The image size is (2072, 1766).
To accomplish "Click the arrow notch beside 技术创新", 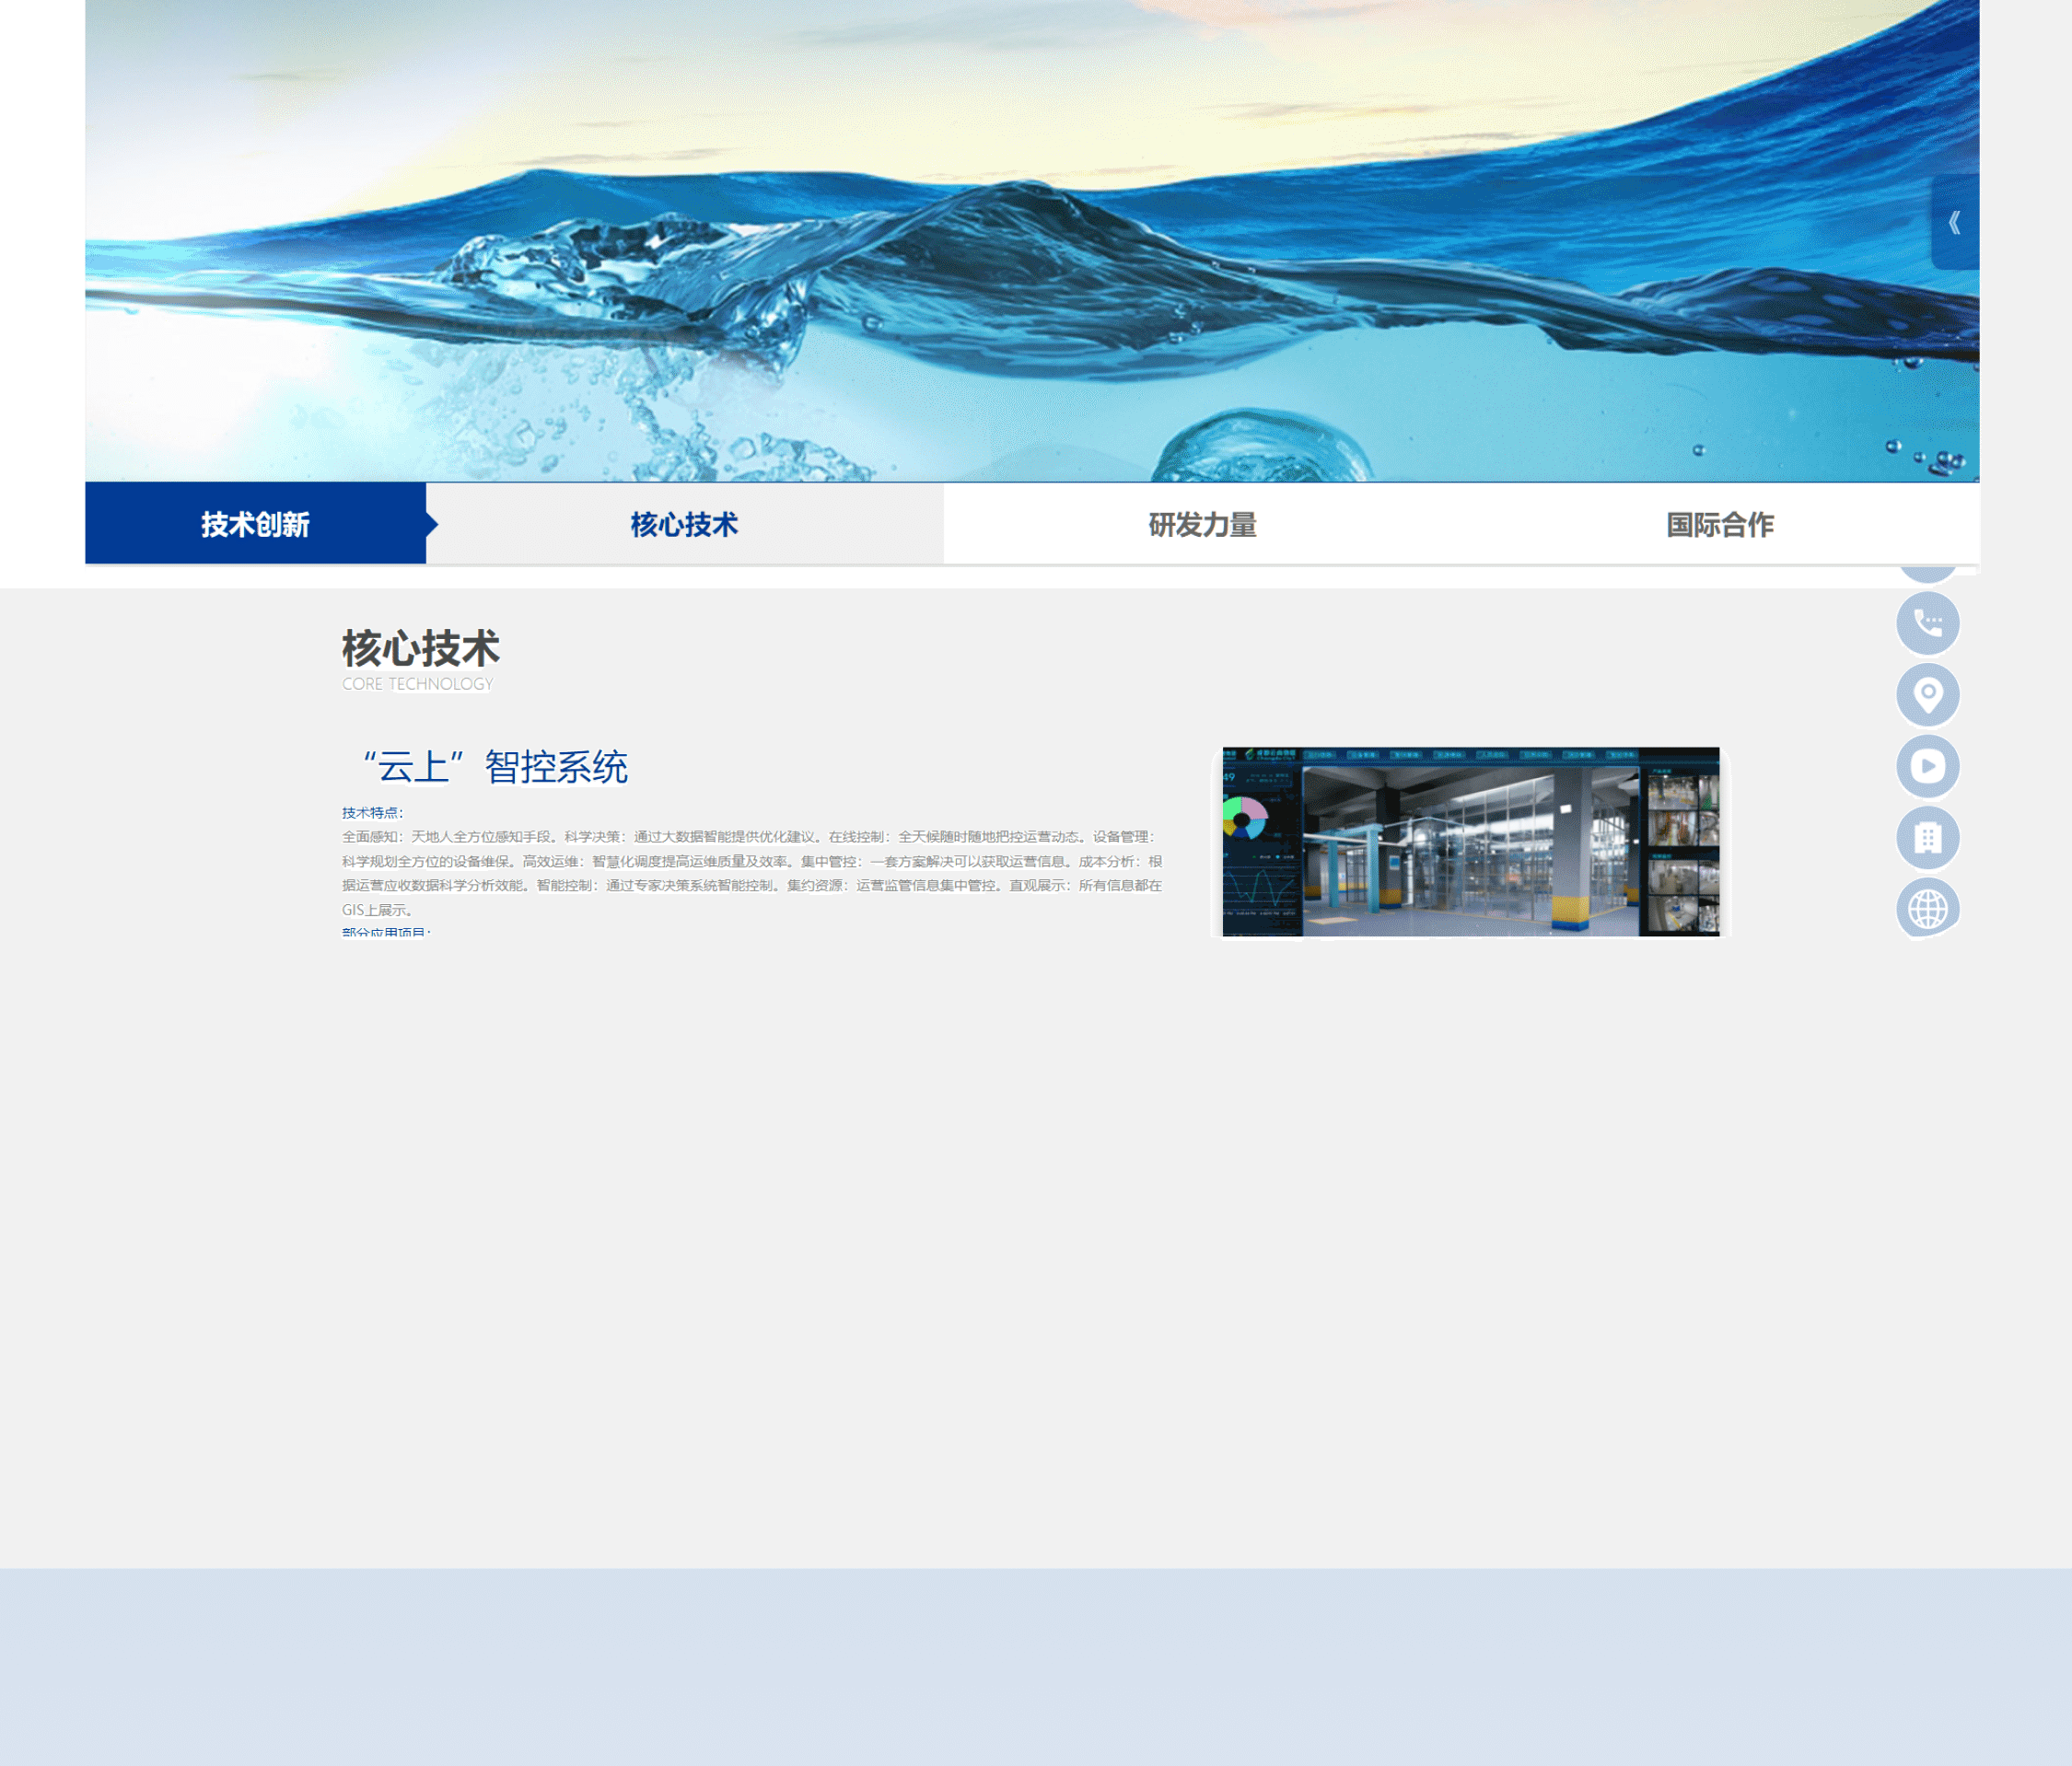I will [431, 524].
